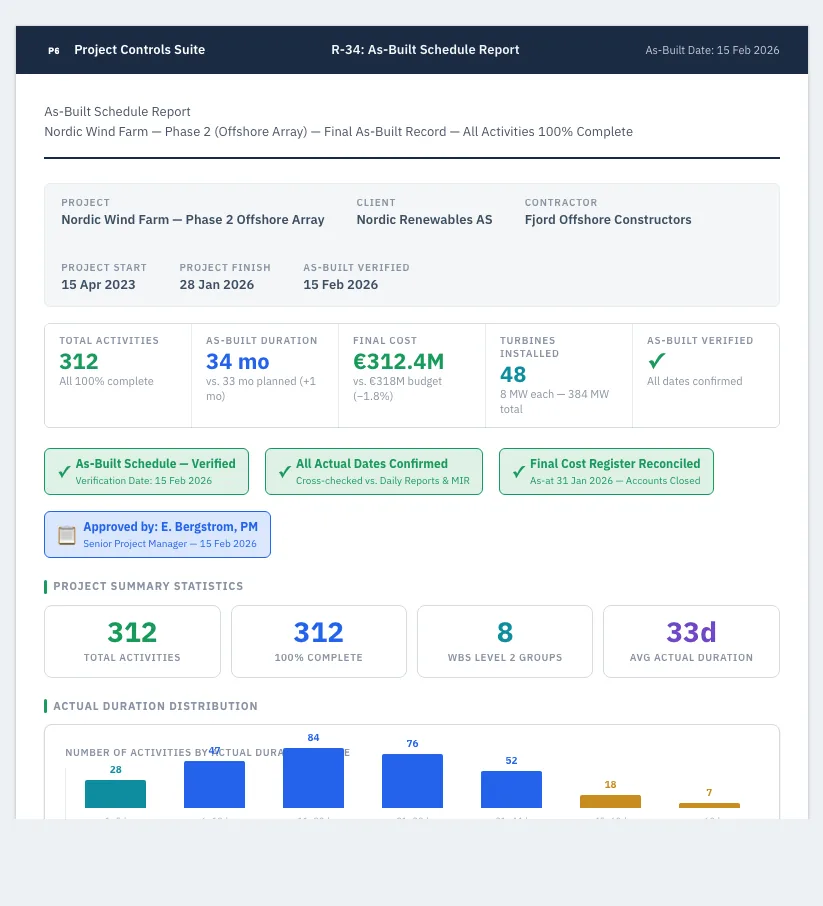823x906 pixels.
Task: Click the 33d Avg Actual Duration card
Action: tap(691, 641)
